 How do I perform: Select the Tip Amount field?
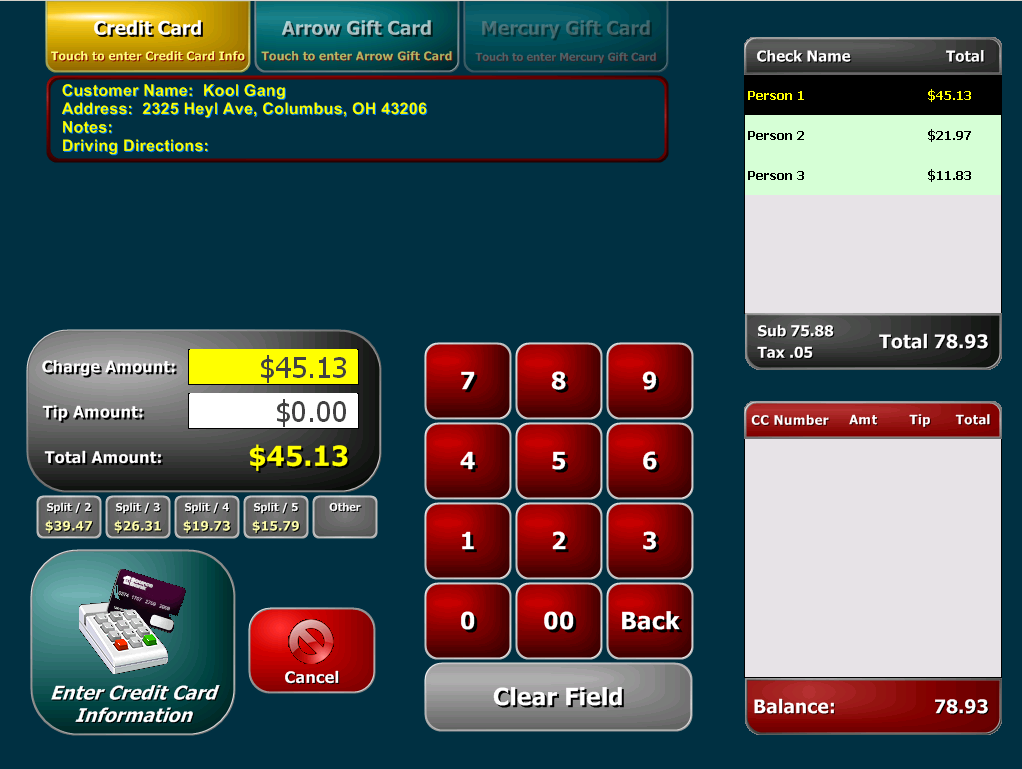tap(273, 411)
